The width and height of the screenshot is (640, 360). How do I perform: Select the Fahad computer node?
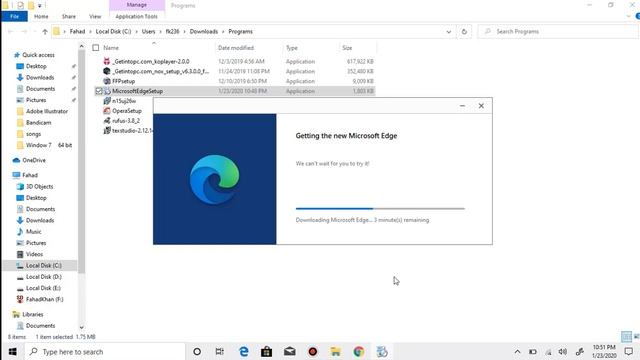click(x=30, y=175)
